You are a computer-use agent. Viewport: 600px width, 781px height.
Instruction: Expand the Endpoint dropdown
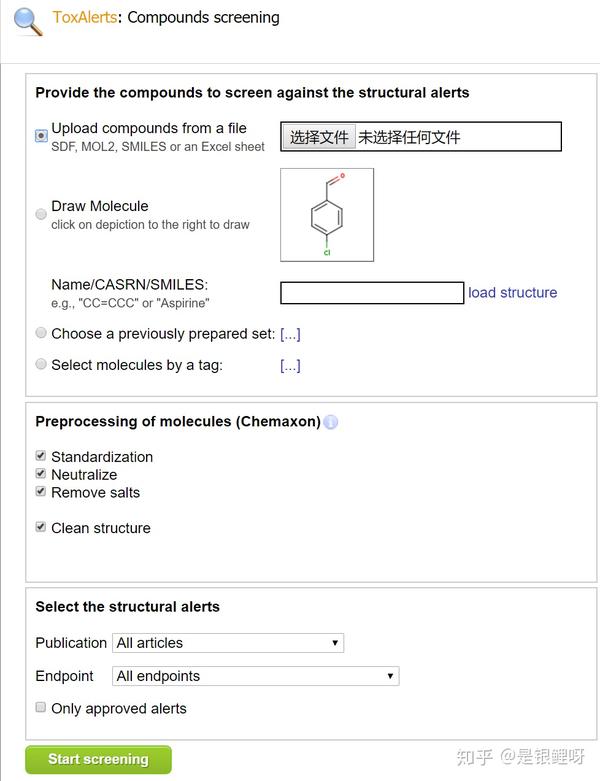coord(256,676)
